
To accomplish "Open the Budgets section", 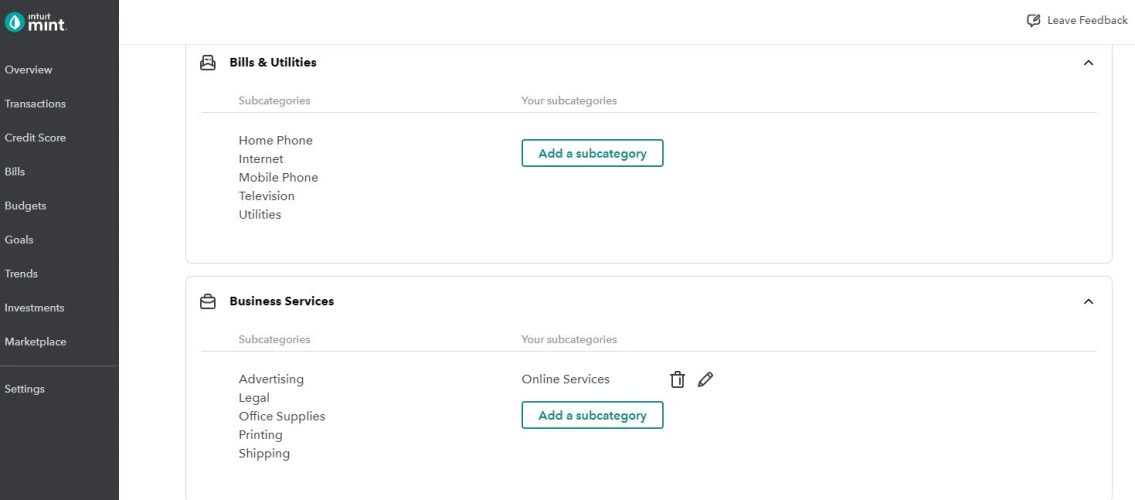I will [x=25, y=206].
